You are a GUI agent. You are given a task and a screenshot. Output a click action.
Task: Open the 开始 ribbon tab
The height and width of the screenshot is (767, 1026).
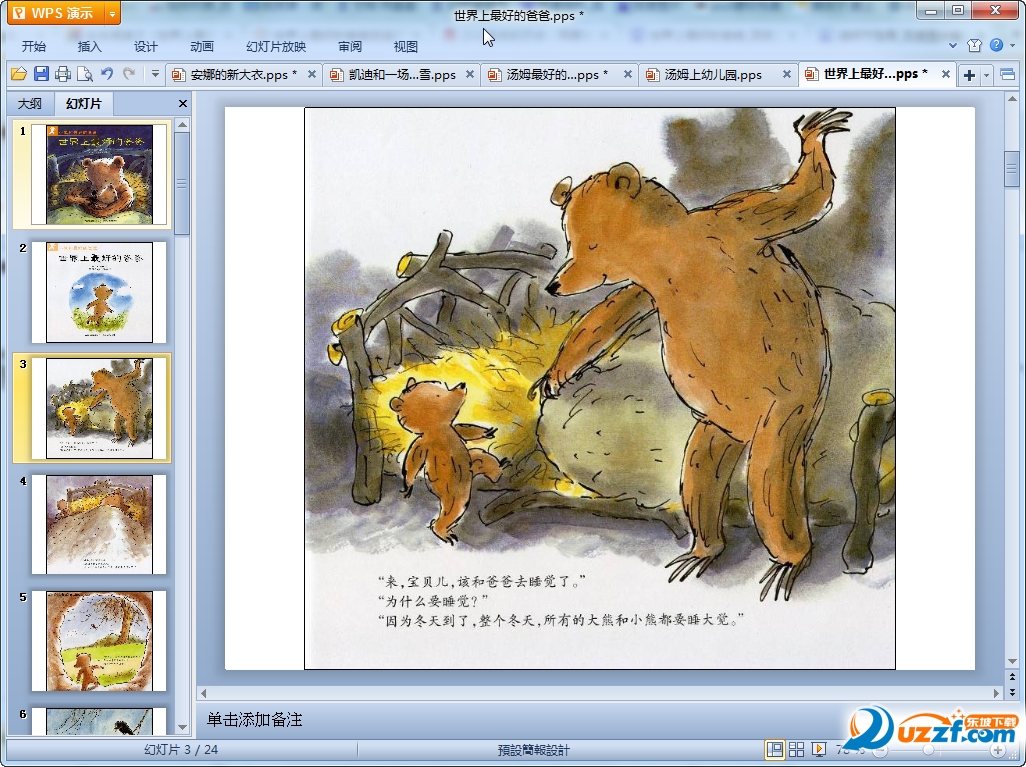(34, 46)
